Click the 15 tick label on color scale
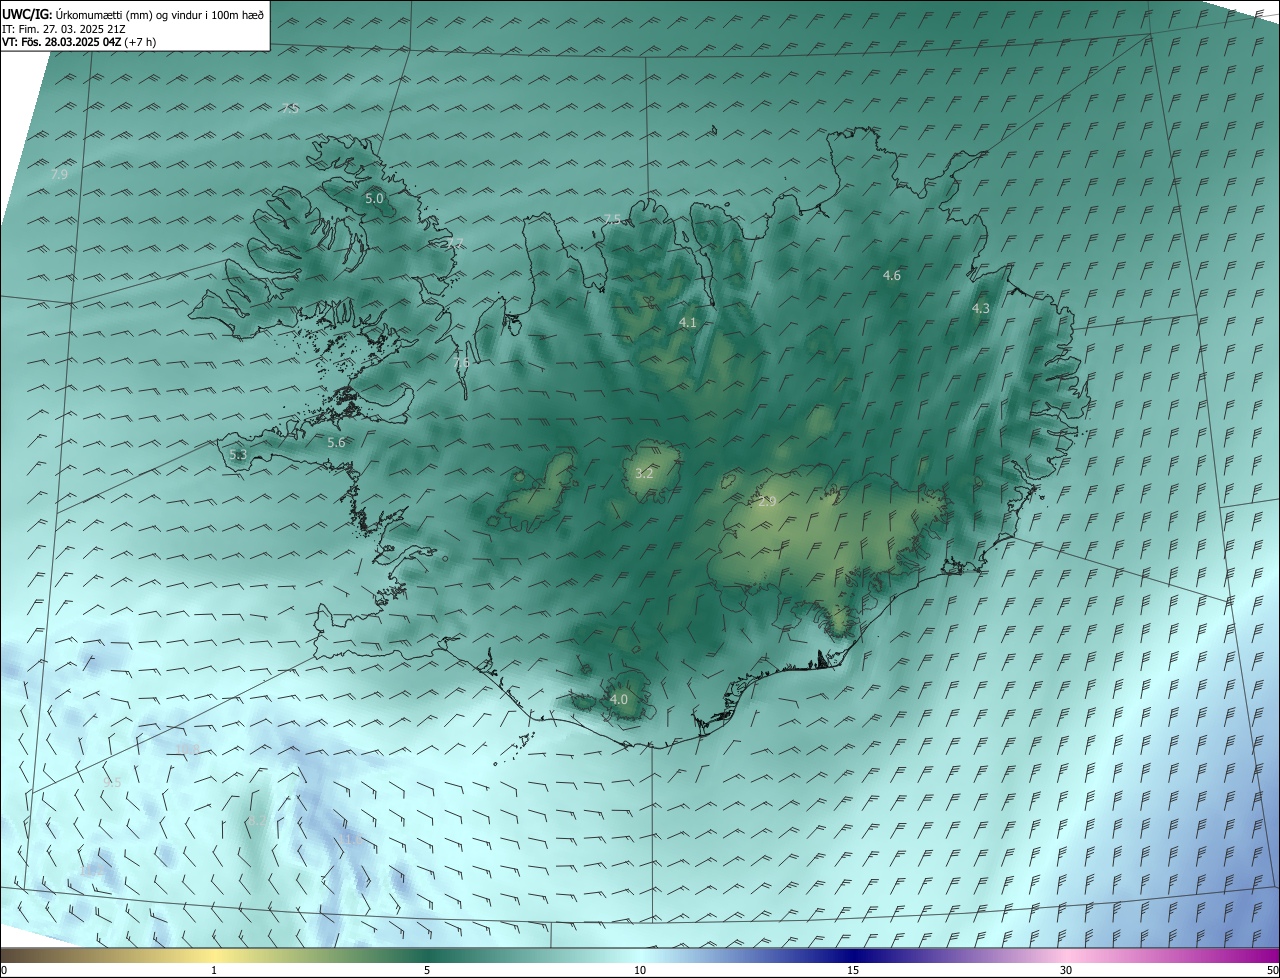 (853, 970)
